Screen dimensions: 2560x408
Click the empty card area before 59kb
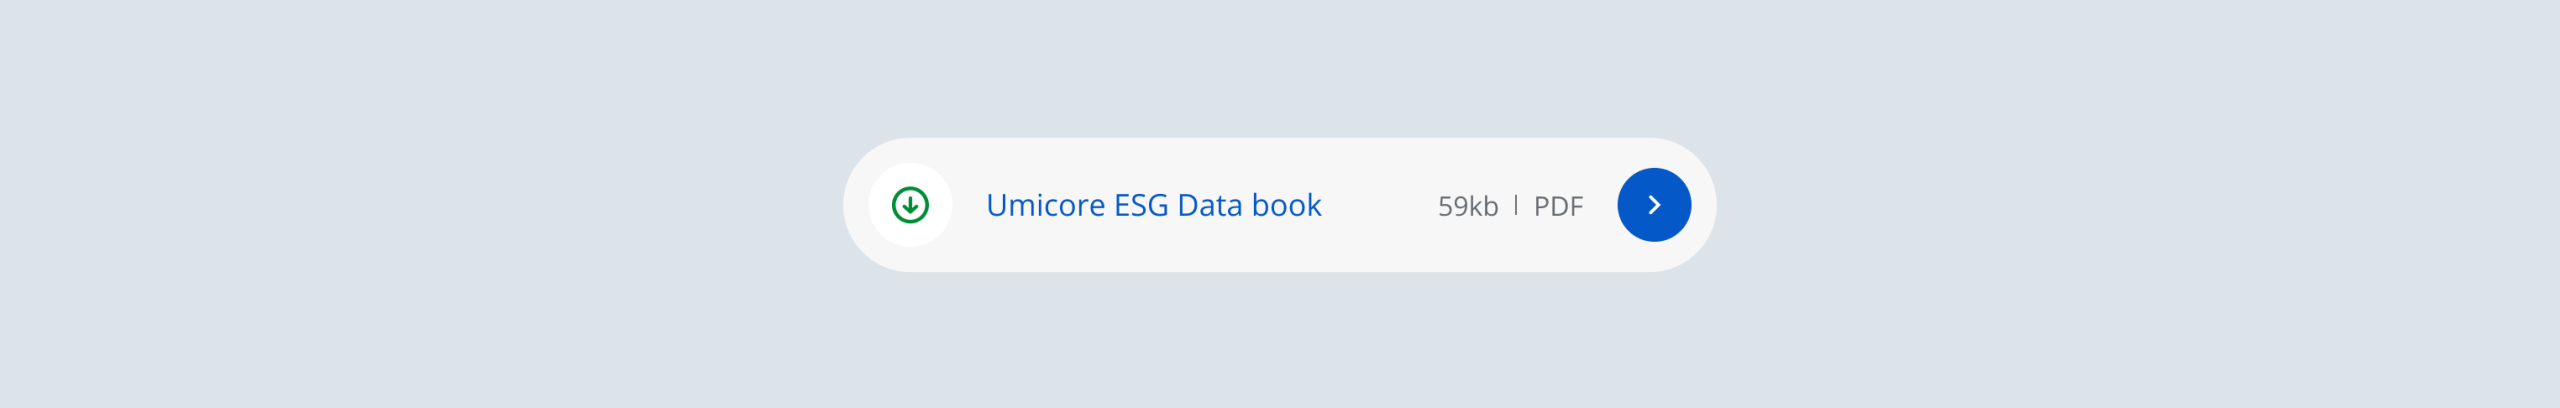pos(1380,205)
